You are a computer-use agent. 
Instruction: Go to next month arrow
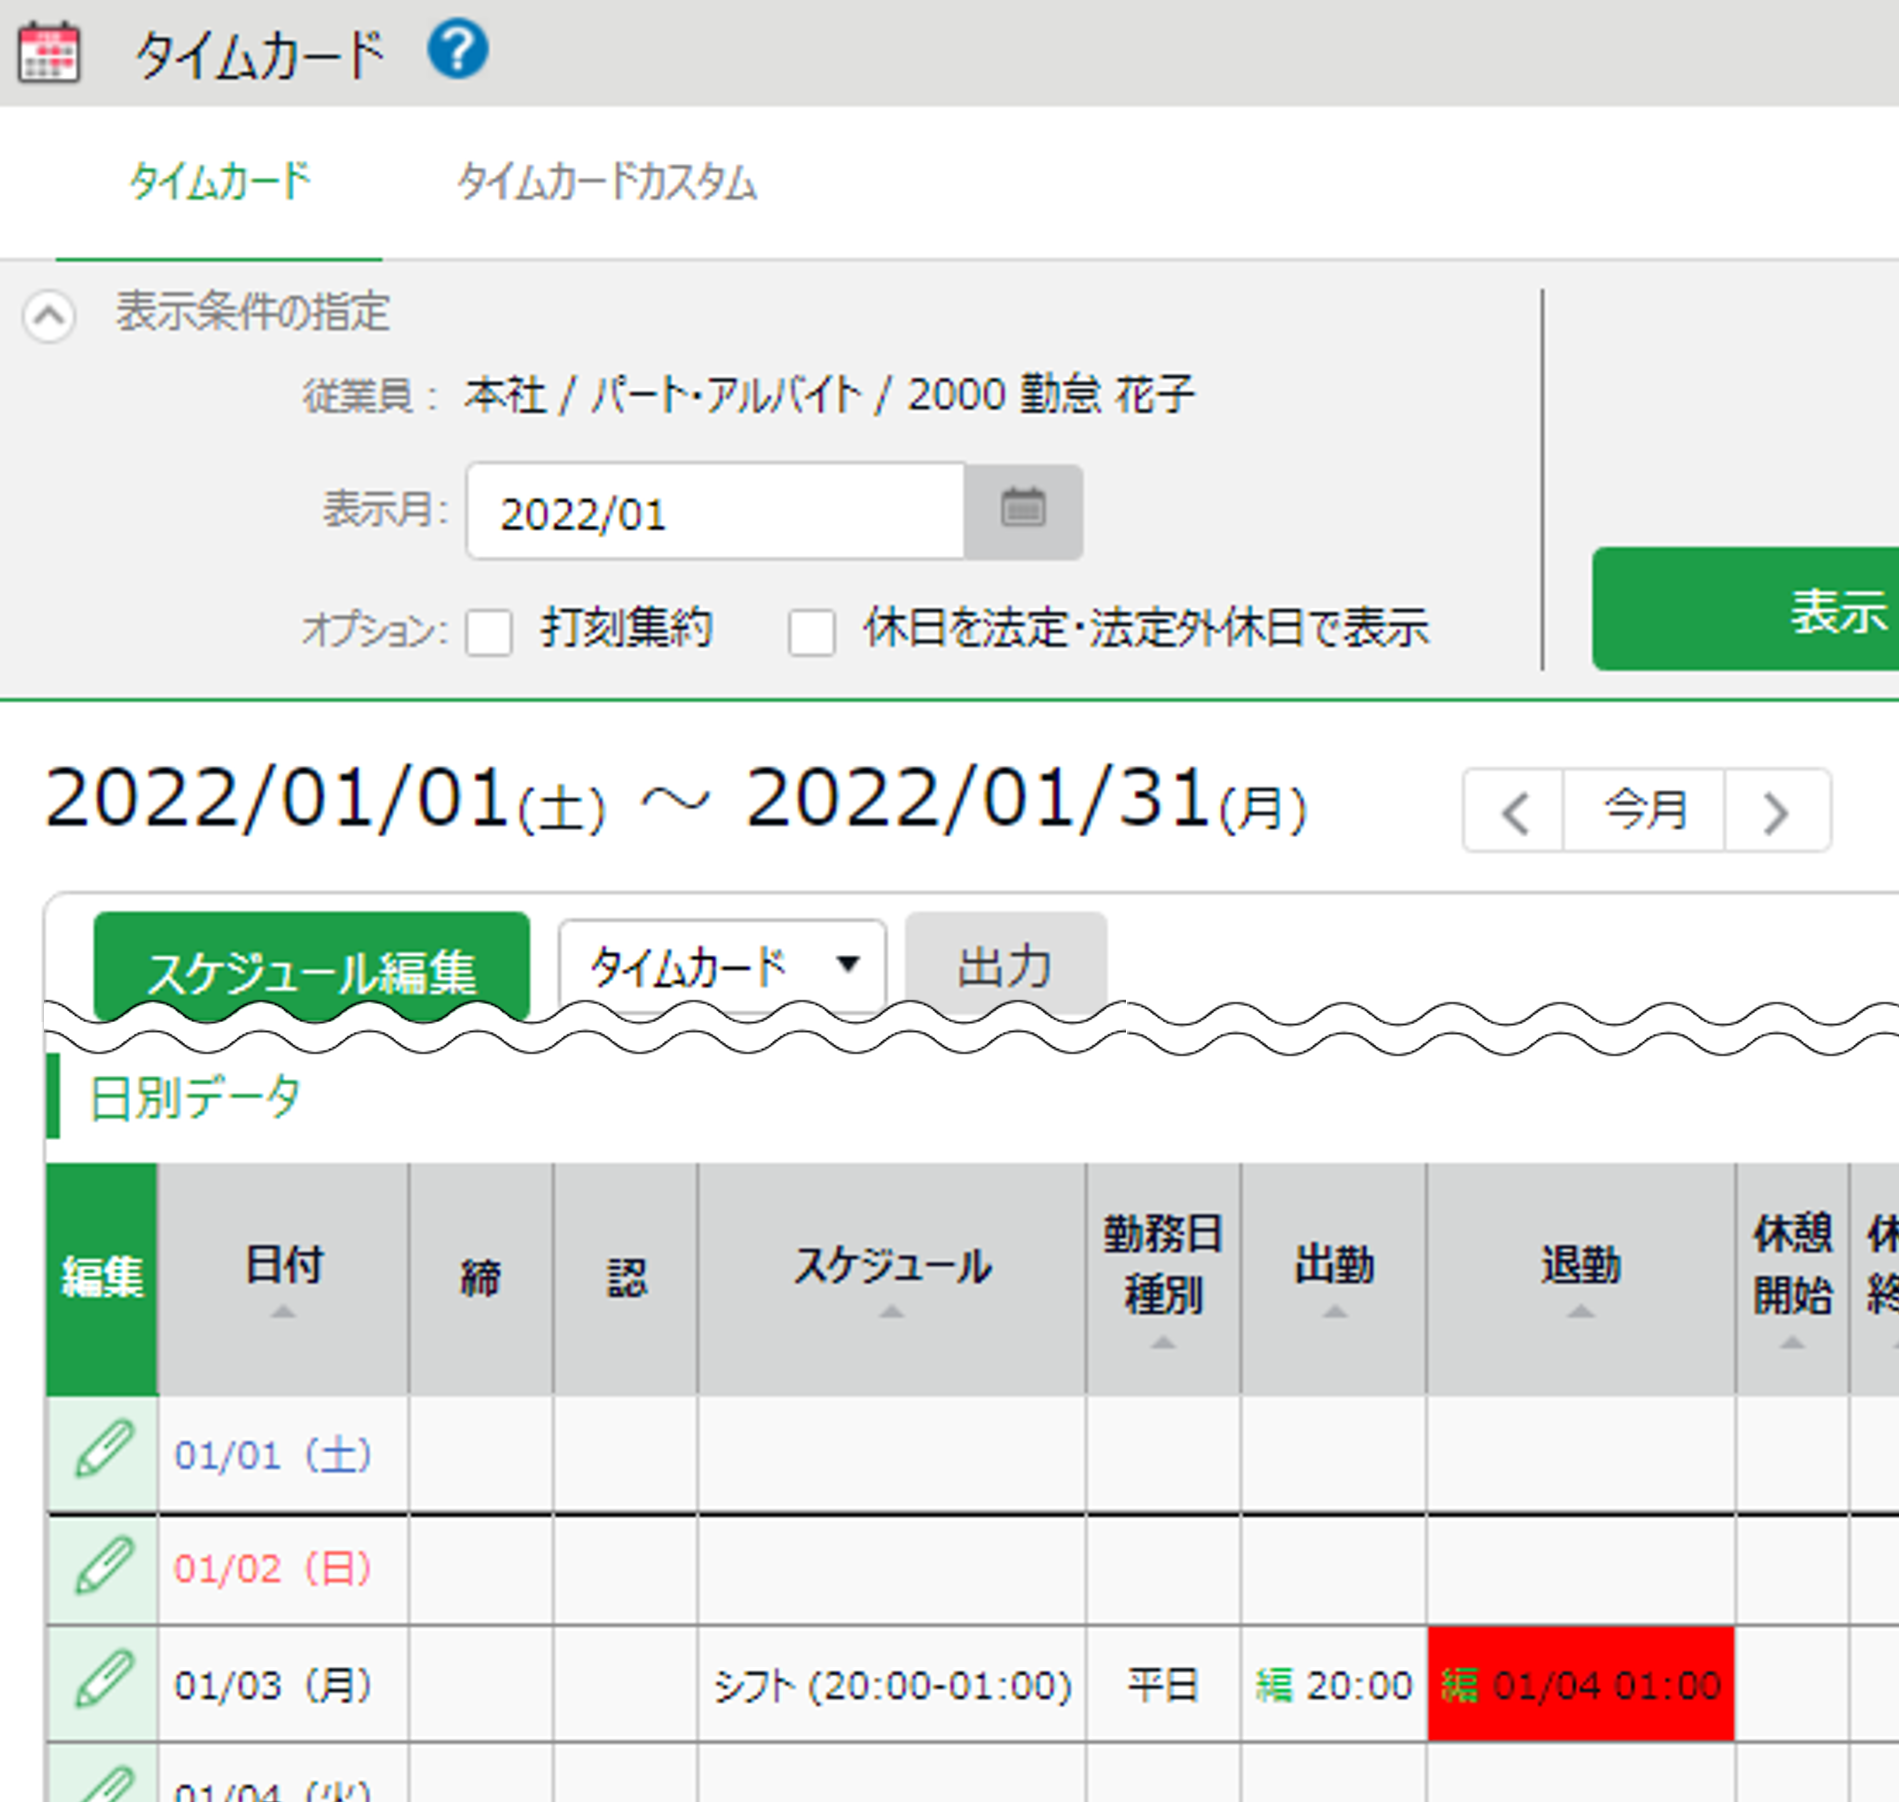click(x=1776, y=811)
